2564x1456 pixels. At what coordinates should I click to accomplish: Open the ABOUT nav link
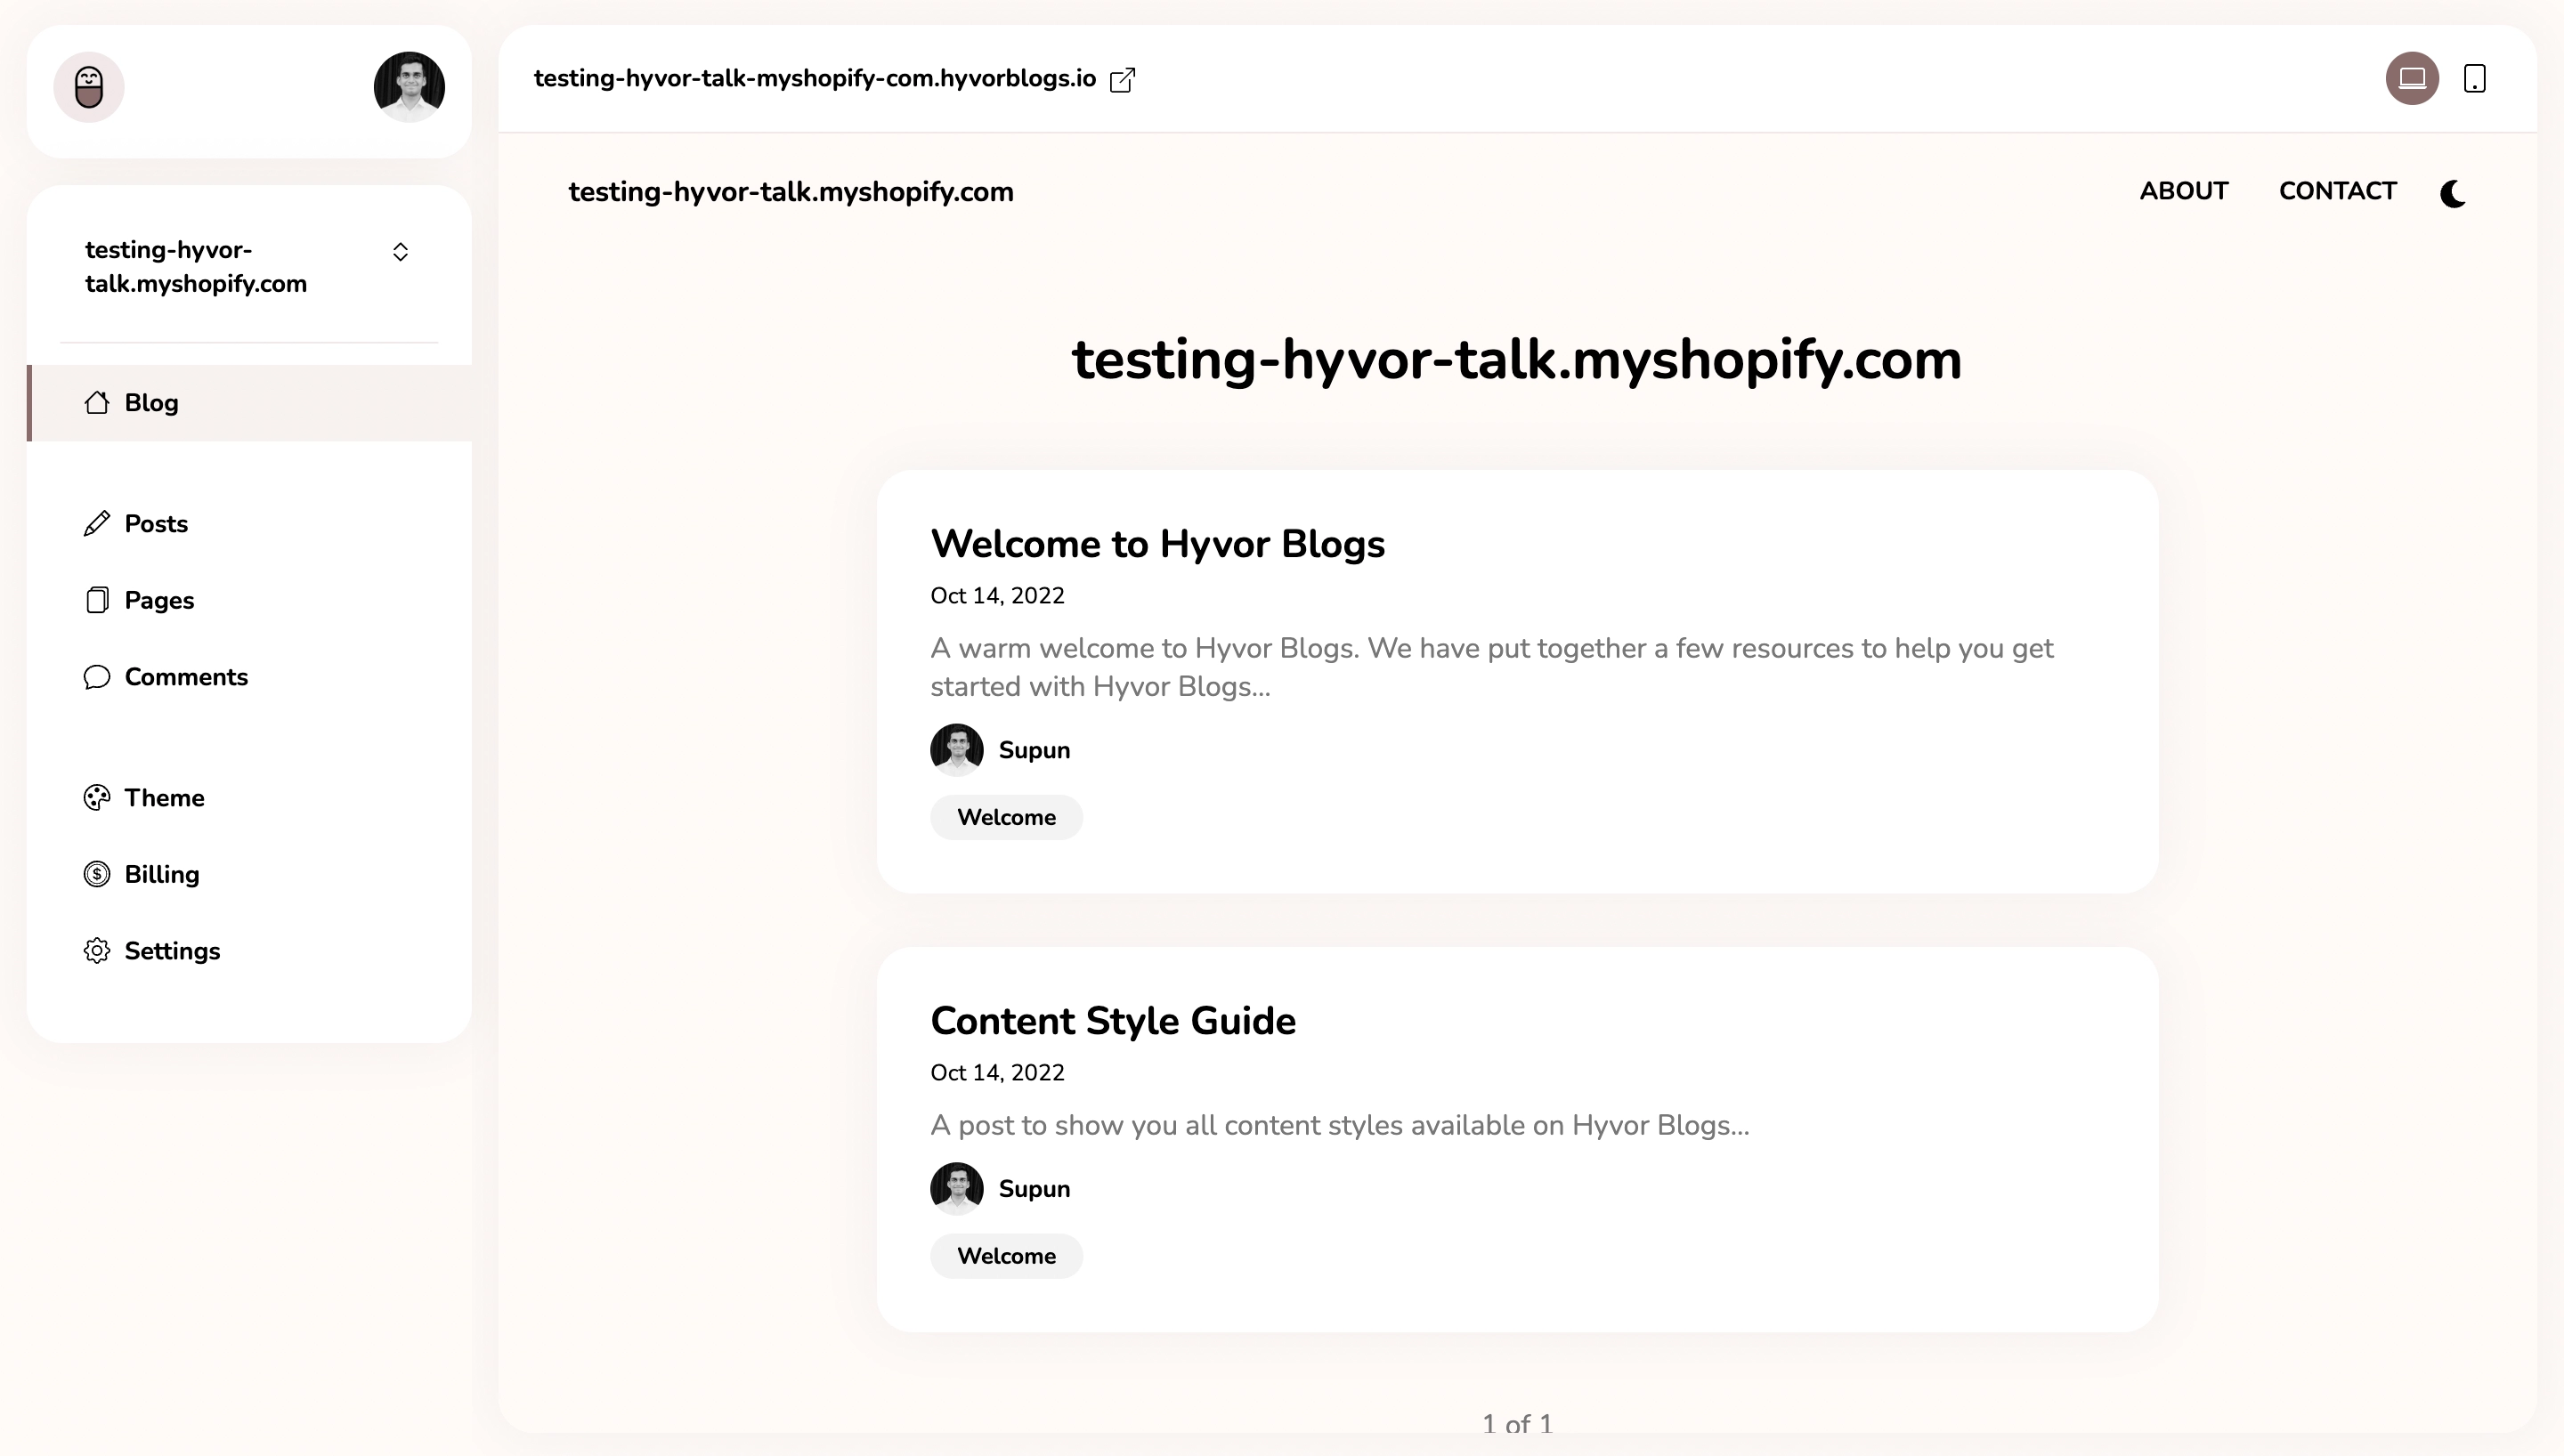click(x=2184, y=191)
